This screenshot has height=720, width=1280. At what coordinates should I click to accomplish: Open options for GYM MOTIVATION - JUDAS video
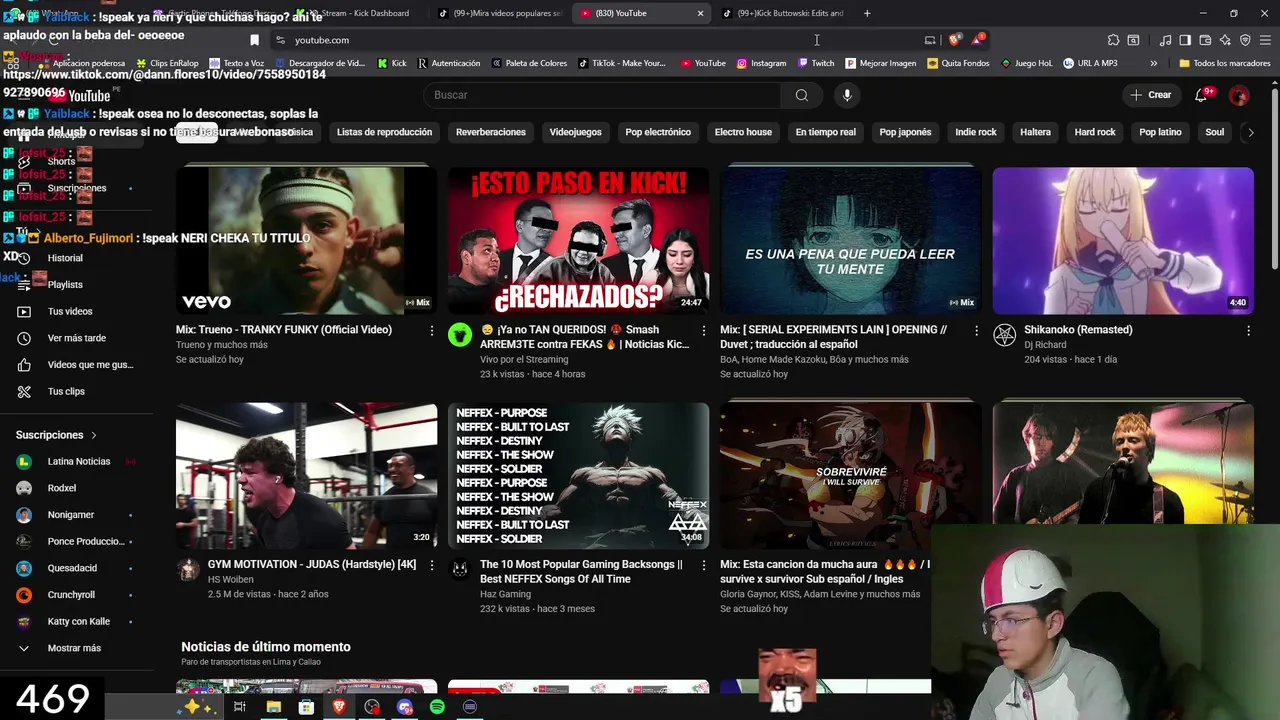[x=432, y=566]
